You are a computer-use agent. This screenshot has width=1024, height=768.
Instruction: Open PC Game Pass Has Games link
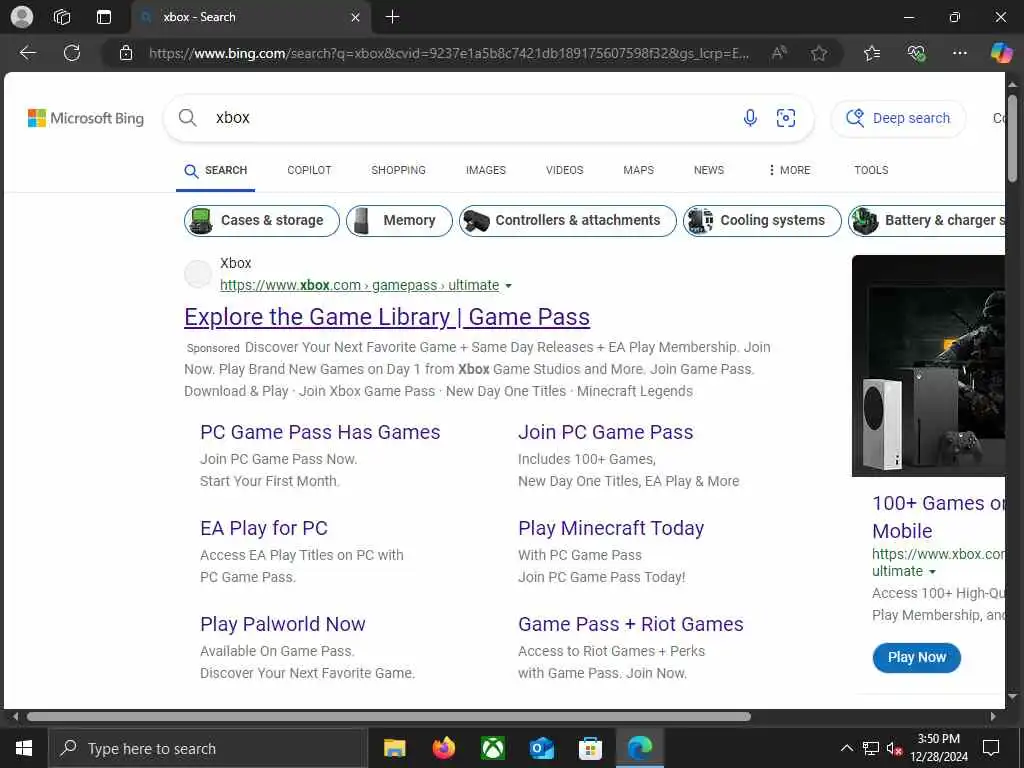320,432
